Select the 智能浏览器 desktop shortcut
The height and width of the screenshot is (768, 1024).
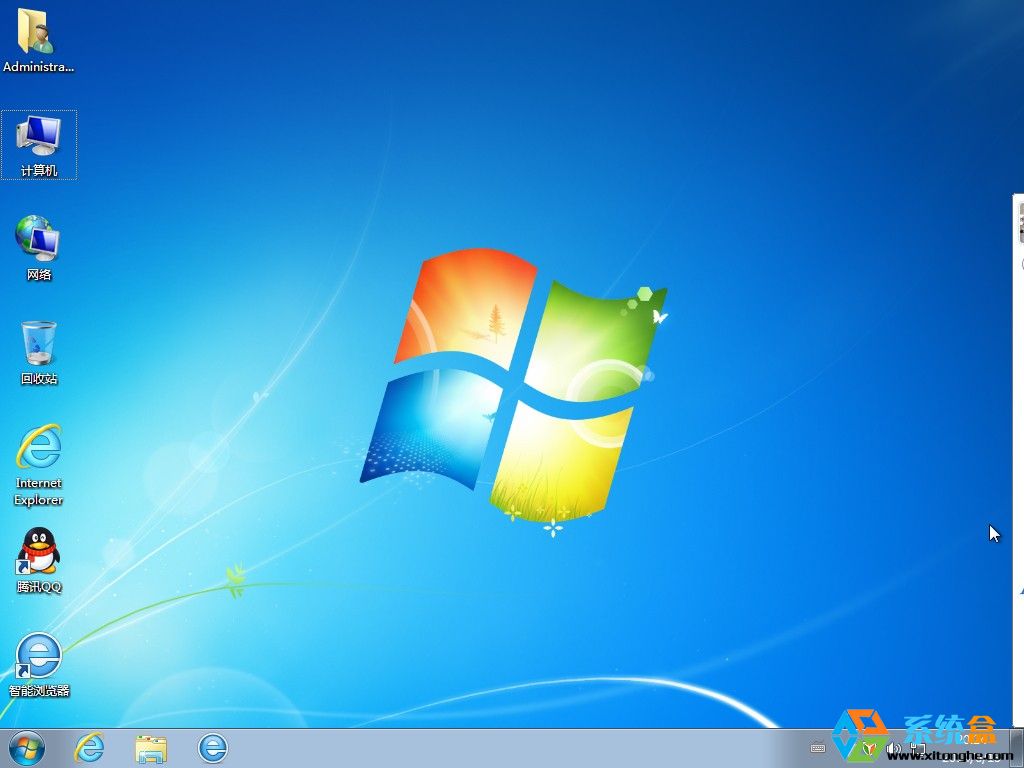click(x=39, y=665)
